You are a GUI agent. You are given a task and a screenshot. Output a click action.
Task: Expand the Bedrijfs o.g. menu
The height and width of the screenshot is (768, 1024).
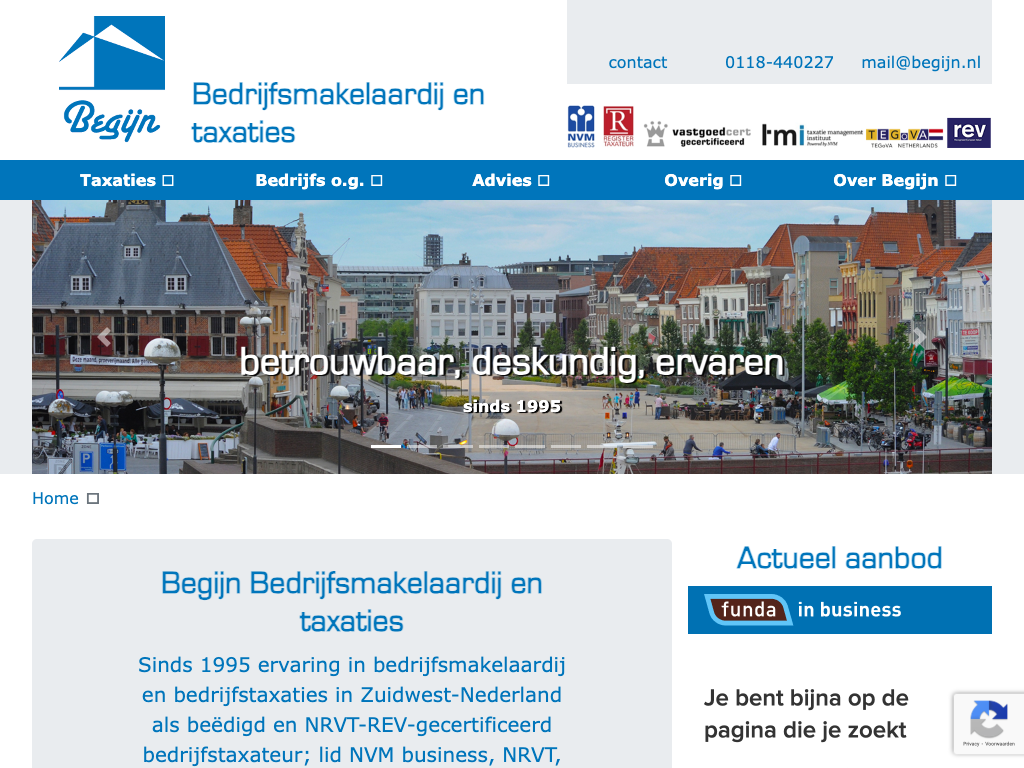pos(319,180)
